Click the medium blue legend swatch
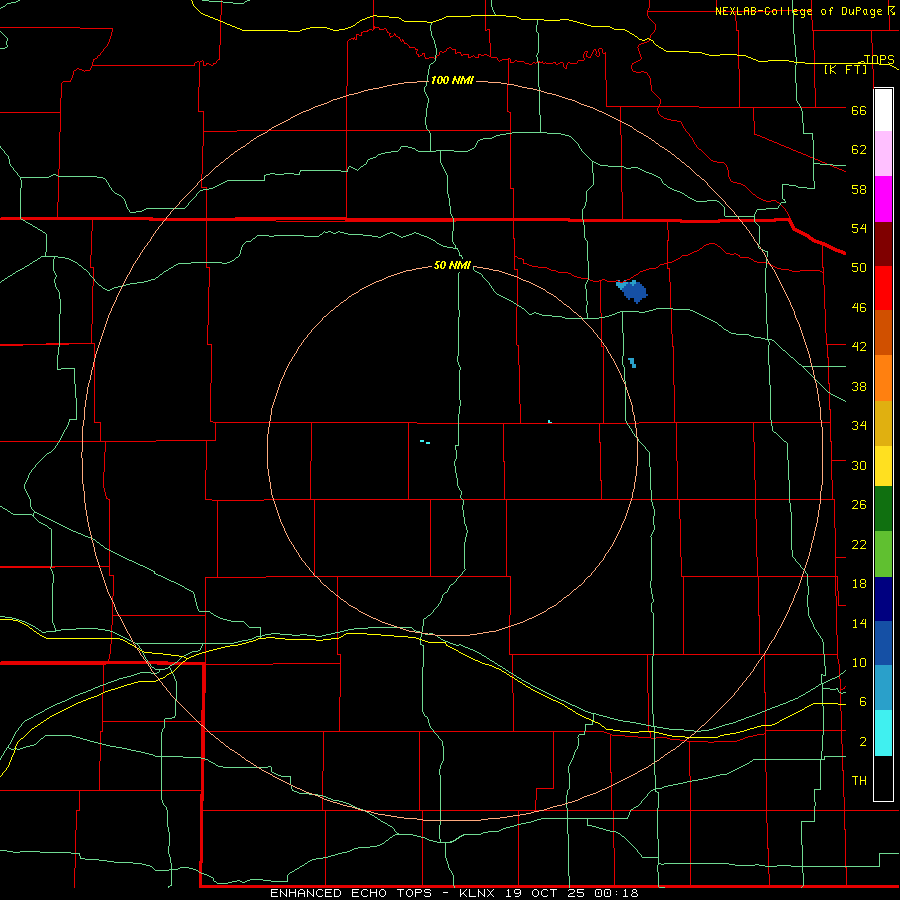Screen dimensions: 900x900 (x=883, y=643)
